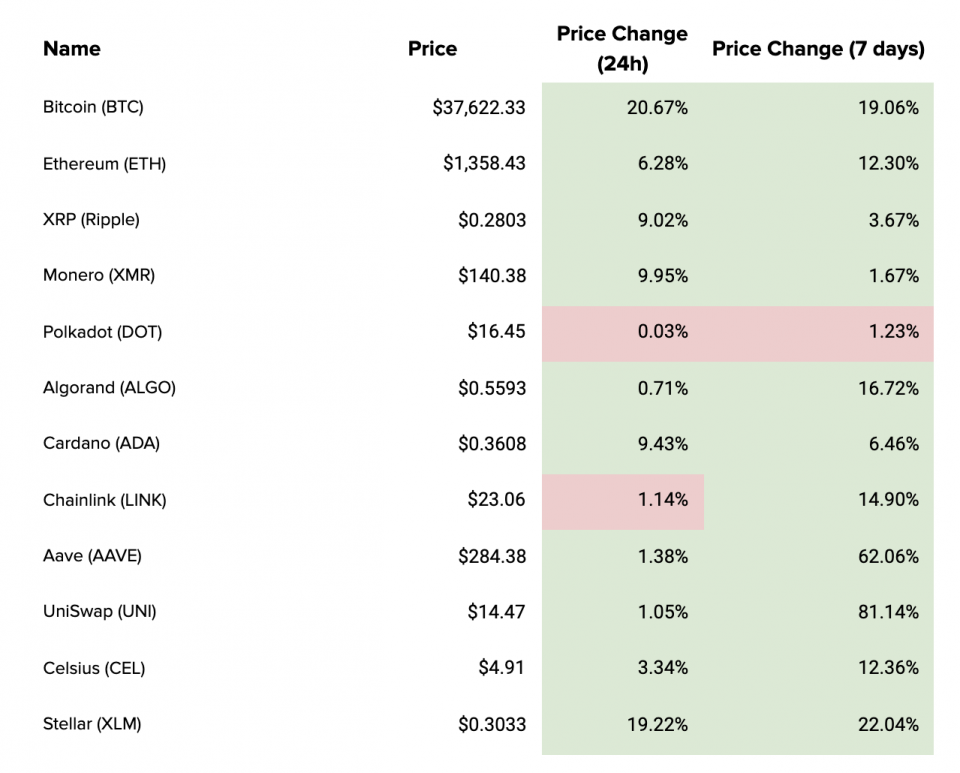The image size is (960, 773).
Task: Click Monero (XMR) name cell
Action: [x=99, y=276]
